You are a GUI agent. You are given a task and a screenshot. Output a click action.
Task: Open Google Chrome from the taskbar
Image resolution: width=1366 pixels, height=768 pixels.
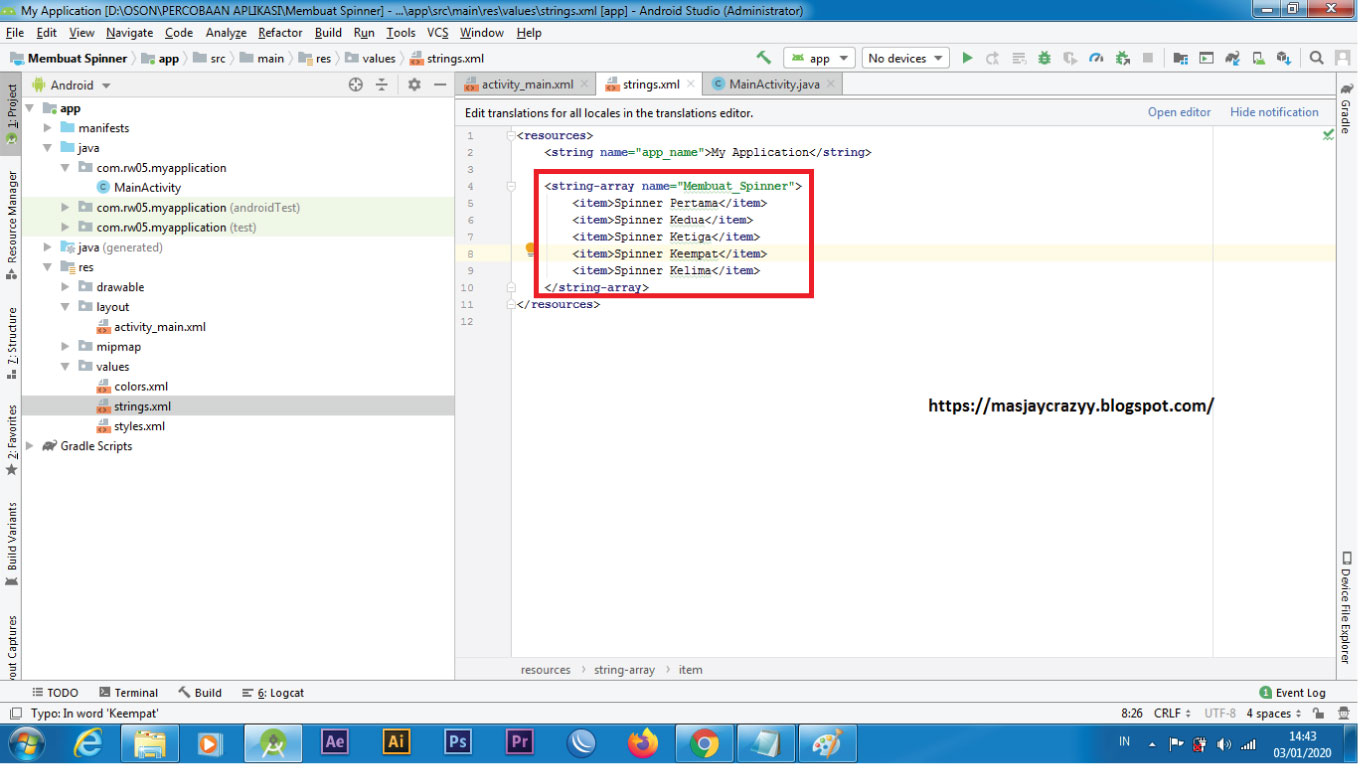click(703, 742)
